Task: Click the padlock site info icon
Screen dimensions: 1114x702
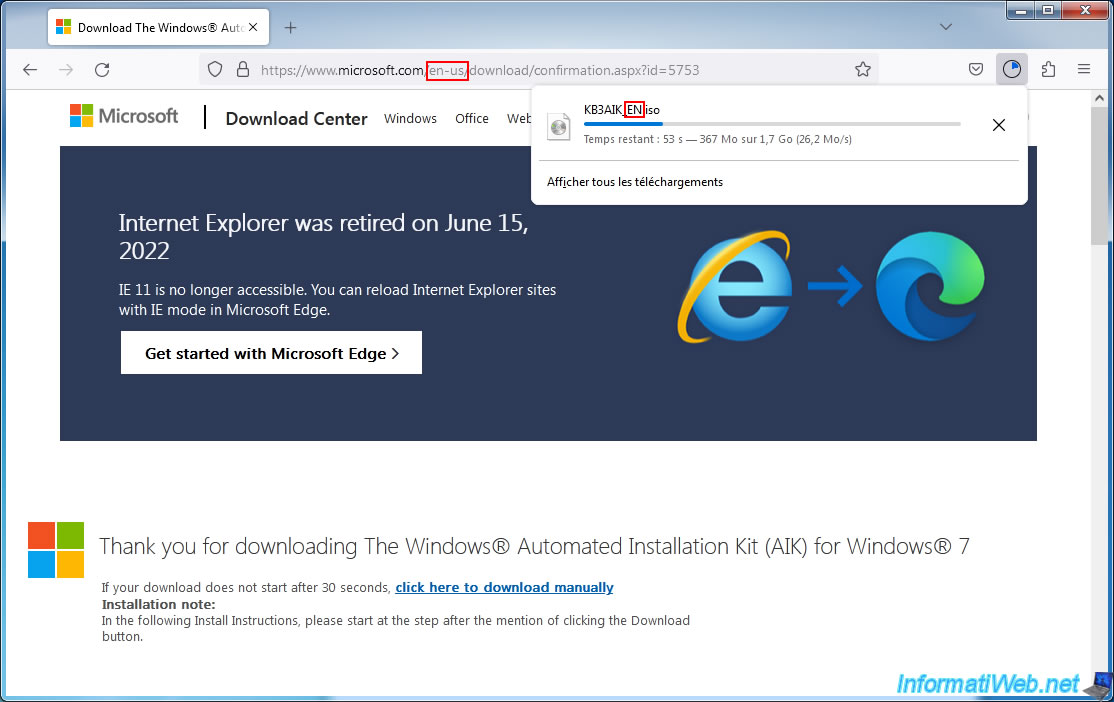Action: click(x=242, y=70)
